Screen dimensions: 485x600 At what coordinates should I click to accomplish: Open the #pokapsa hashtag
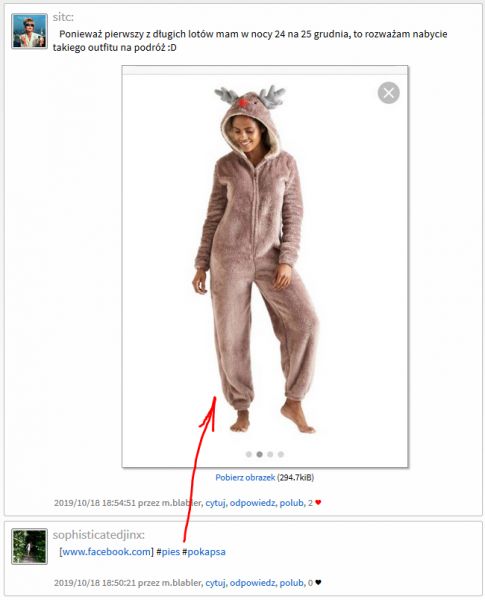(x=204, y=552)
